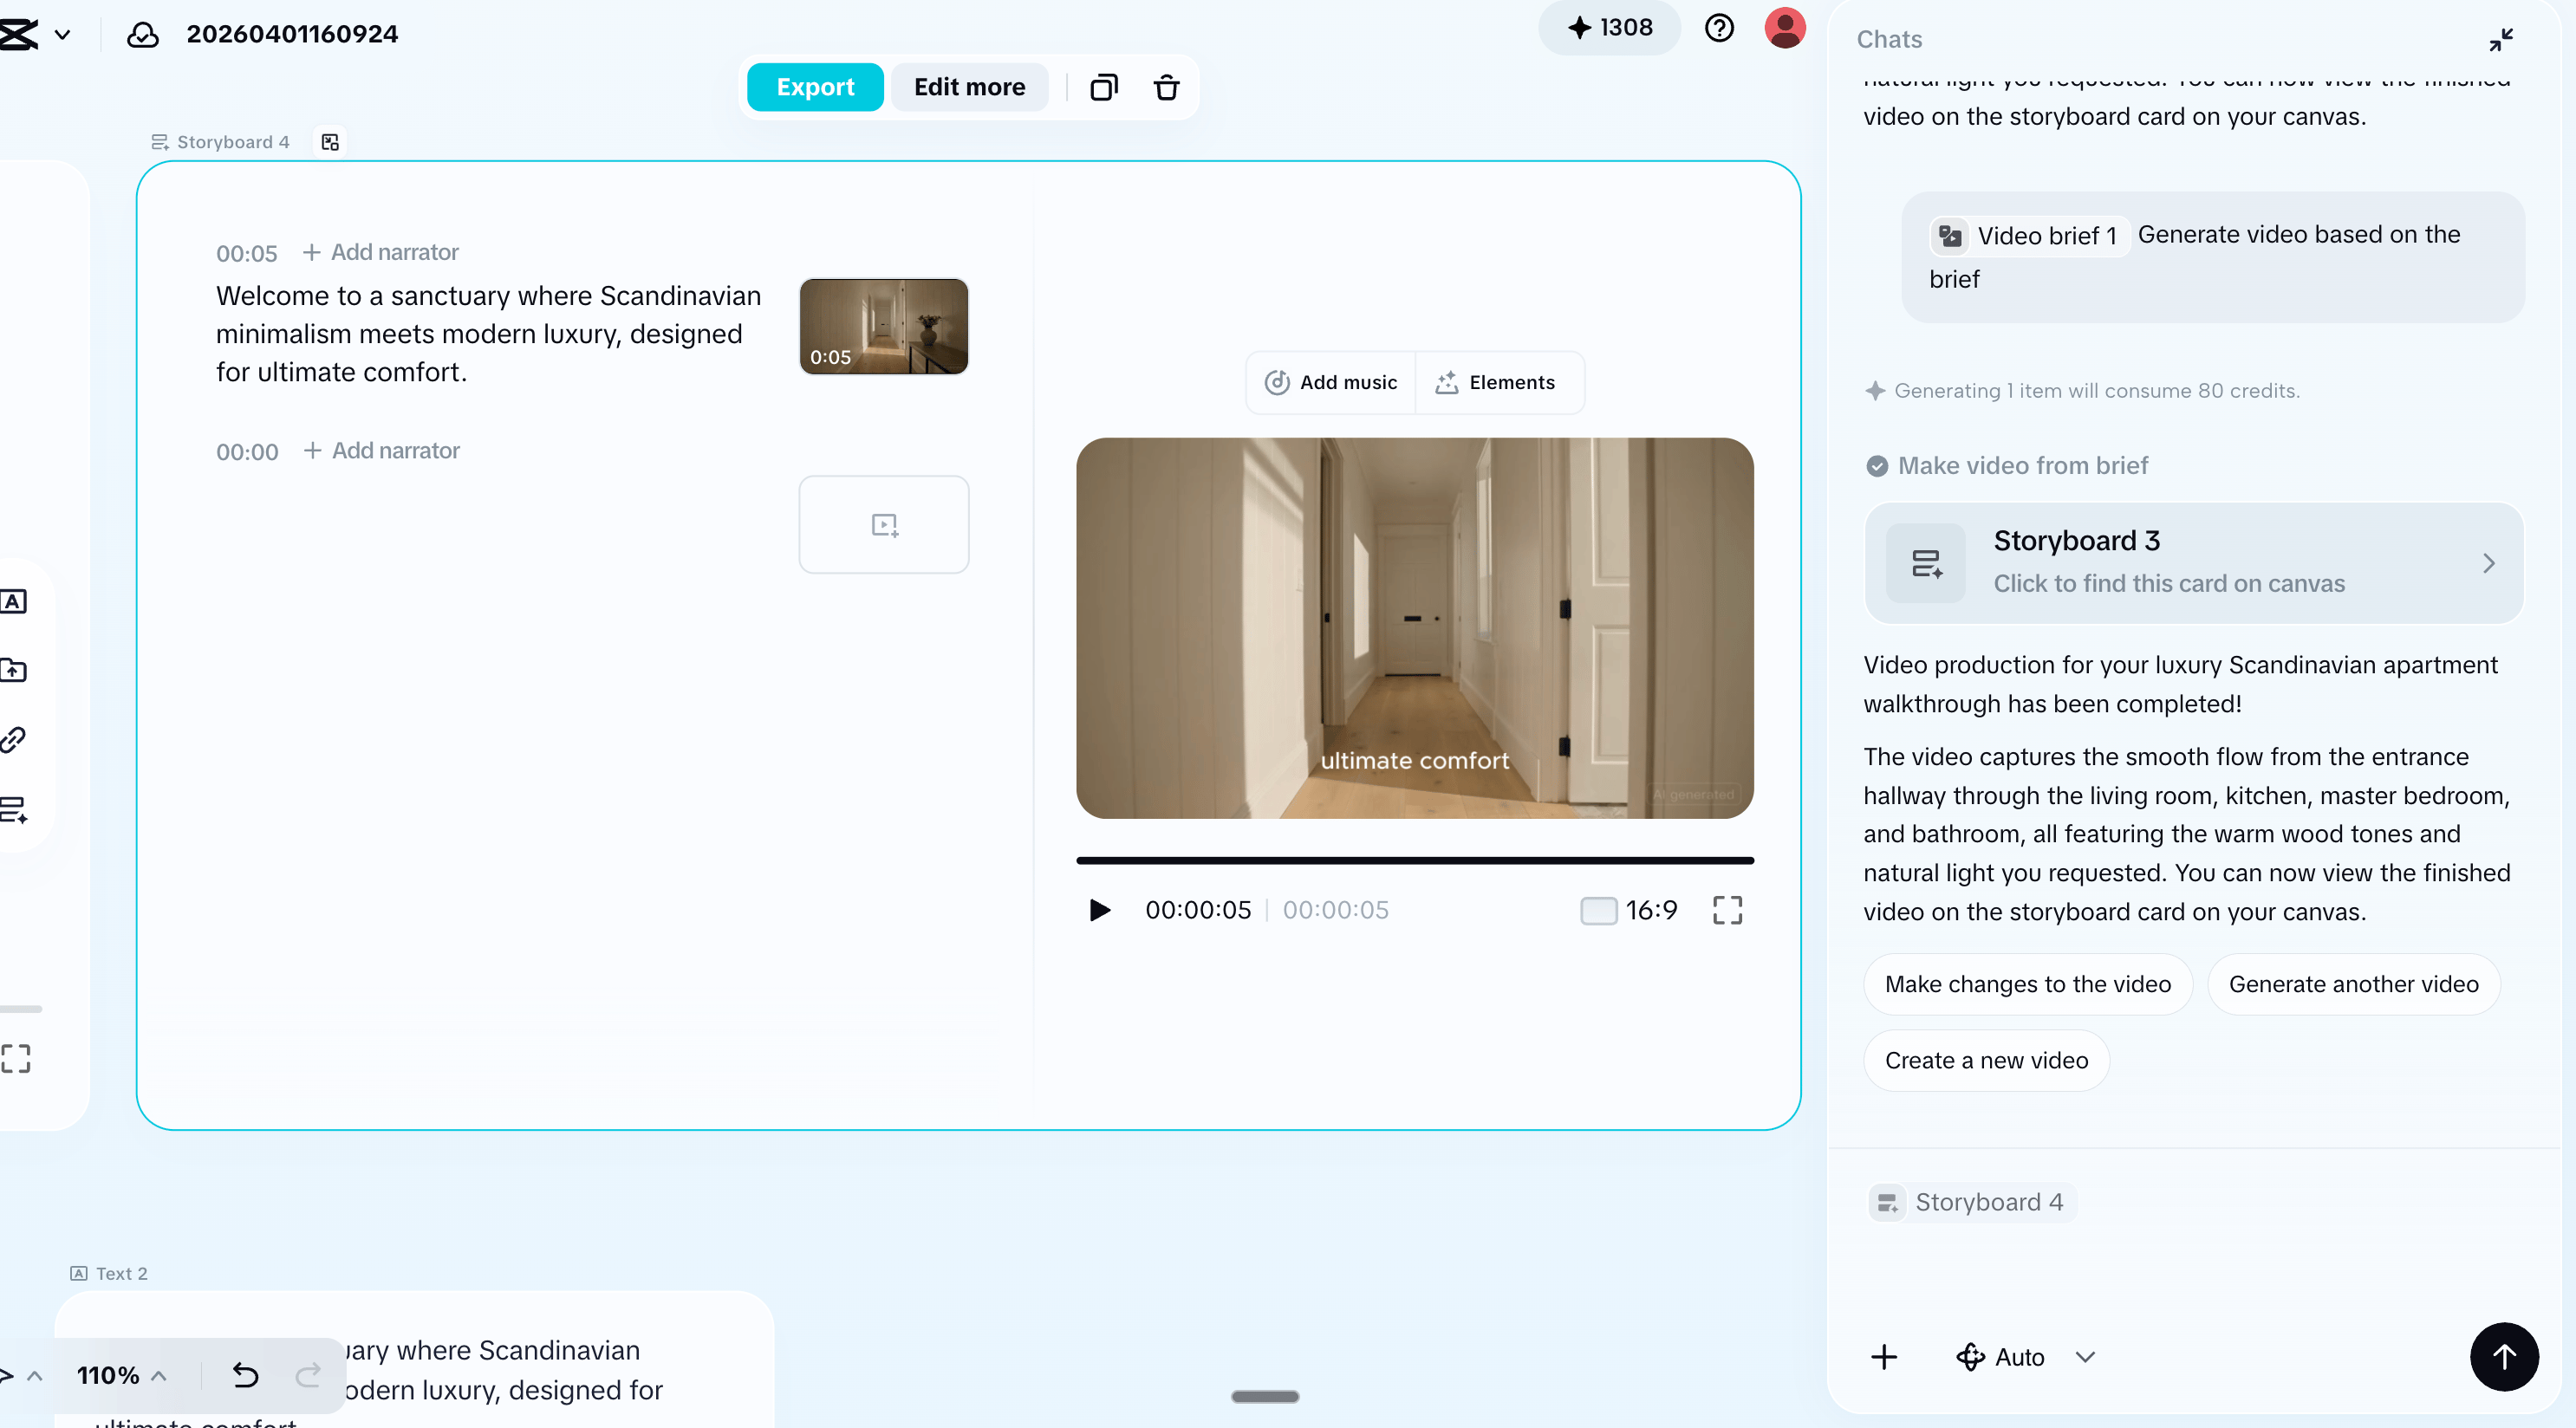Open the Elements option

pyautogui.click(x=1497, y=382)
